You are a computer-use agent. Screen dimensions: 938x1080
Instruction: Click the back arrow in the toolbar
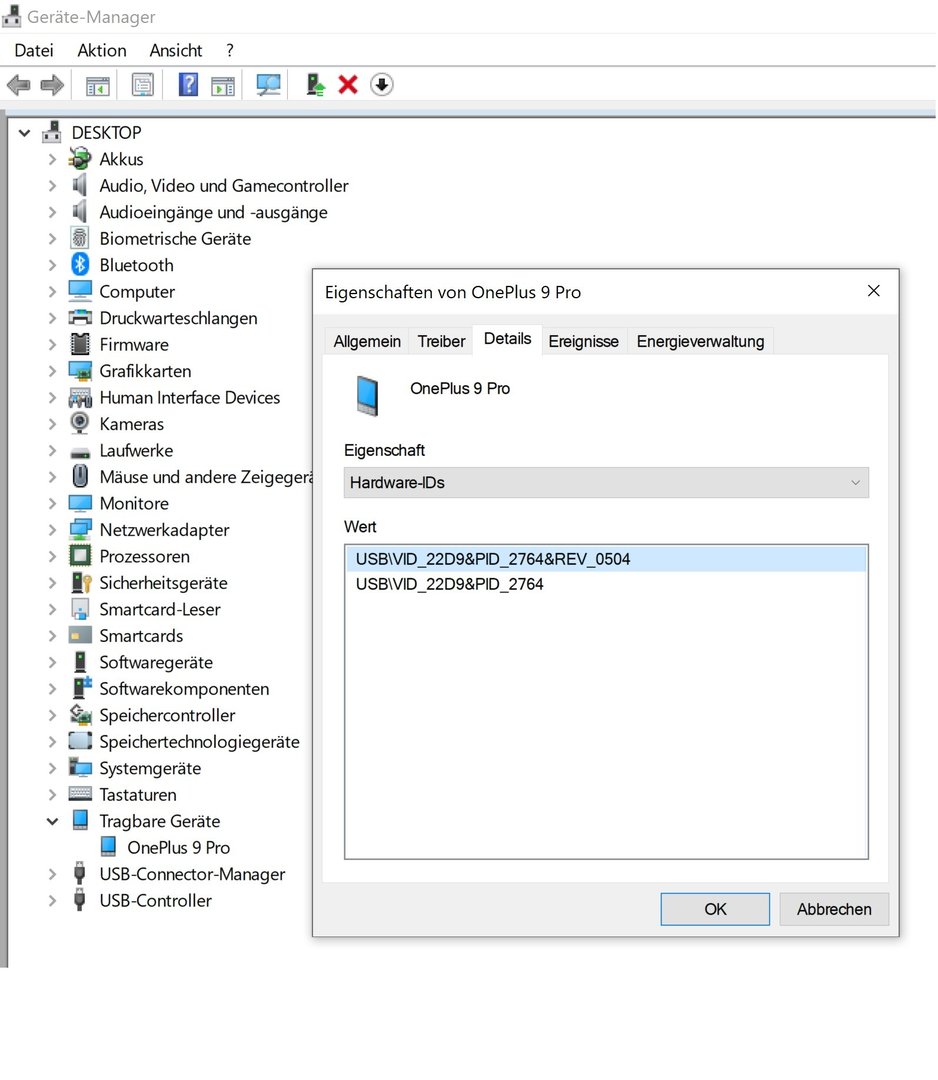pos(18,85)
